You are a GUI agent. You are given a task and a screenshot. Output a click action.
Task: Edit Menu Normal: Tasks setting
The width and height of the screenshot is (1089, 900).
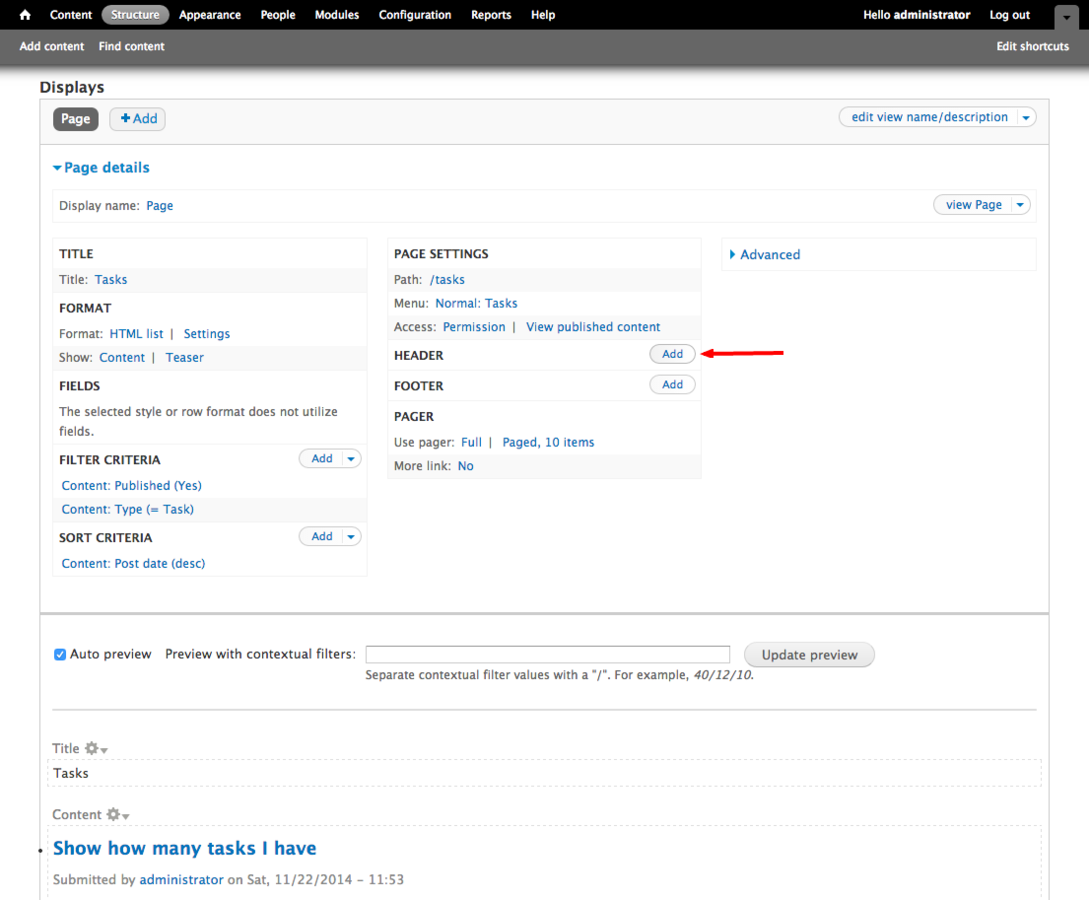pyautogui.click(x=476, y=303)
